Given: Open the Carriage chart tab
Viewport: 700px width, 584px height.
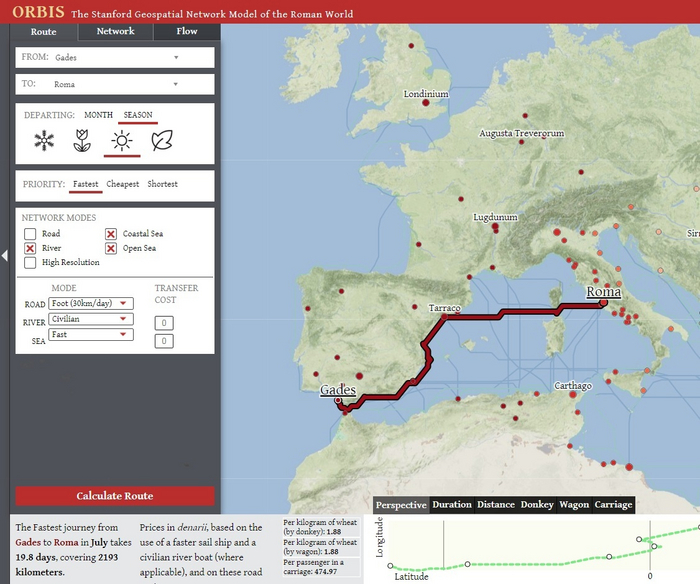Looking at the screenshot, I should click(x=613, y=505).
